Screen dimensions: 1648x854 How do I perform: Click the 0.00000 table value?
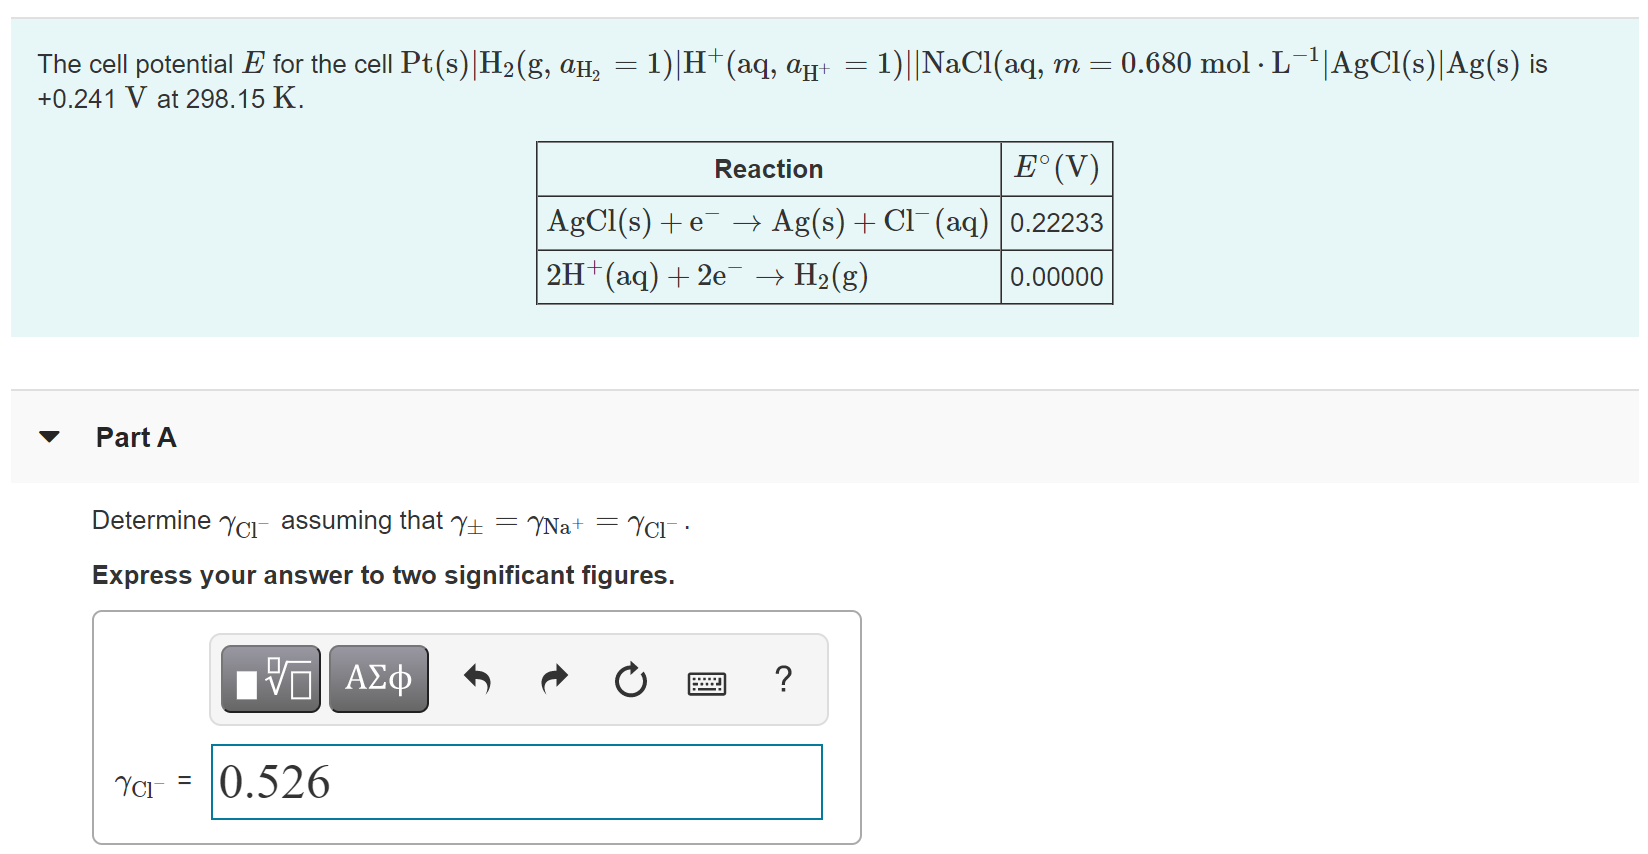(1057, 277)
